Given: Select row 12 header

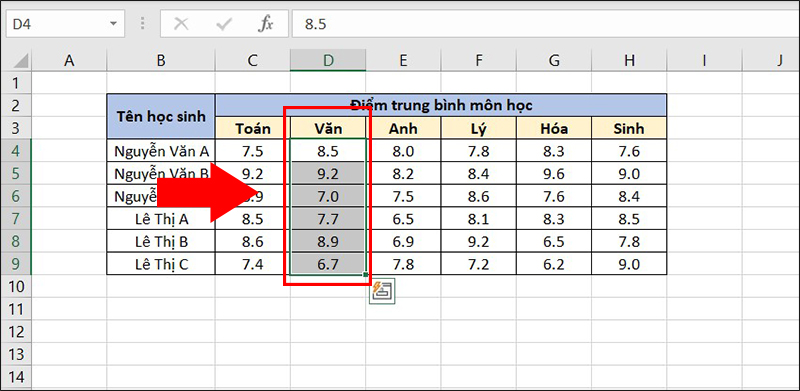Looking at the screenshot, I should [x=16, y=332].
